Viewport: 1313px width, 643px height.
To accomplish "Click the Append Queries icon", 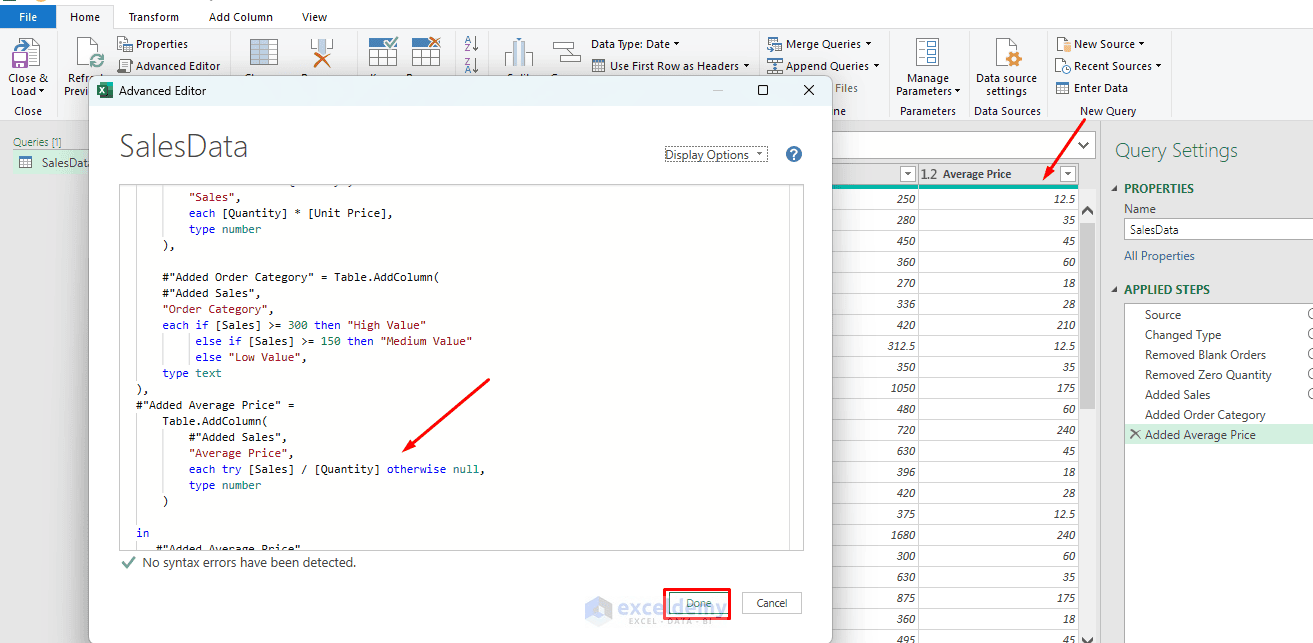I will click(776, 66).
